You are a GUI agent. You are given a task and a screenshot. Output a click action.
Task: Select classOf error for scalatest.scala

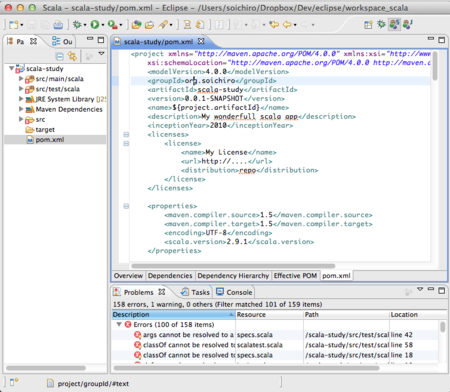276,345
